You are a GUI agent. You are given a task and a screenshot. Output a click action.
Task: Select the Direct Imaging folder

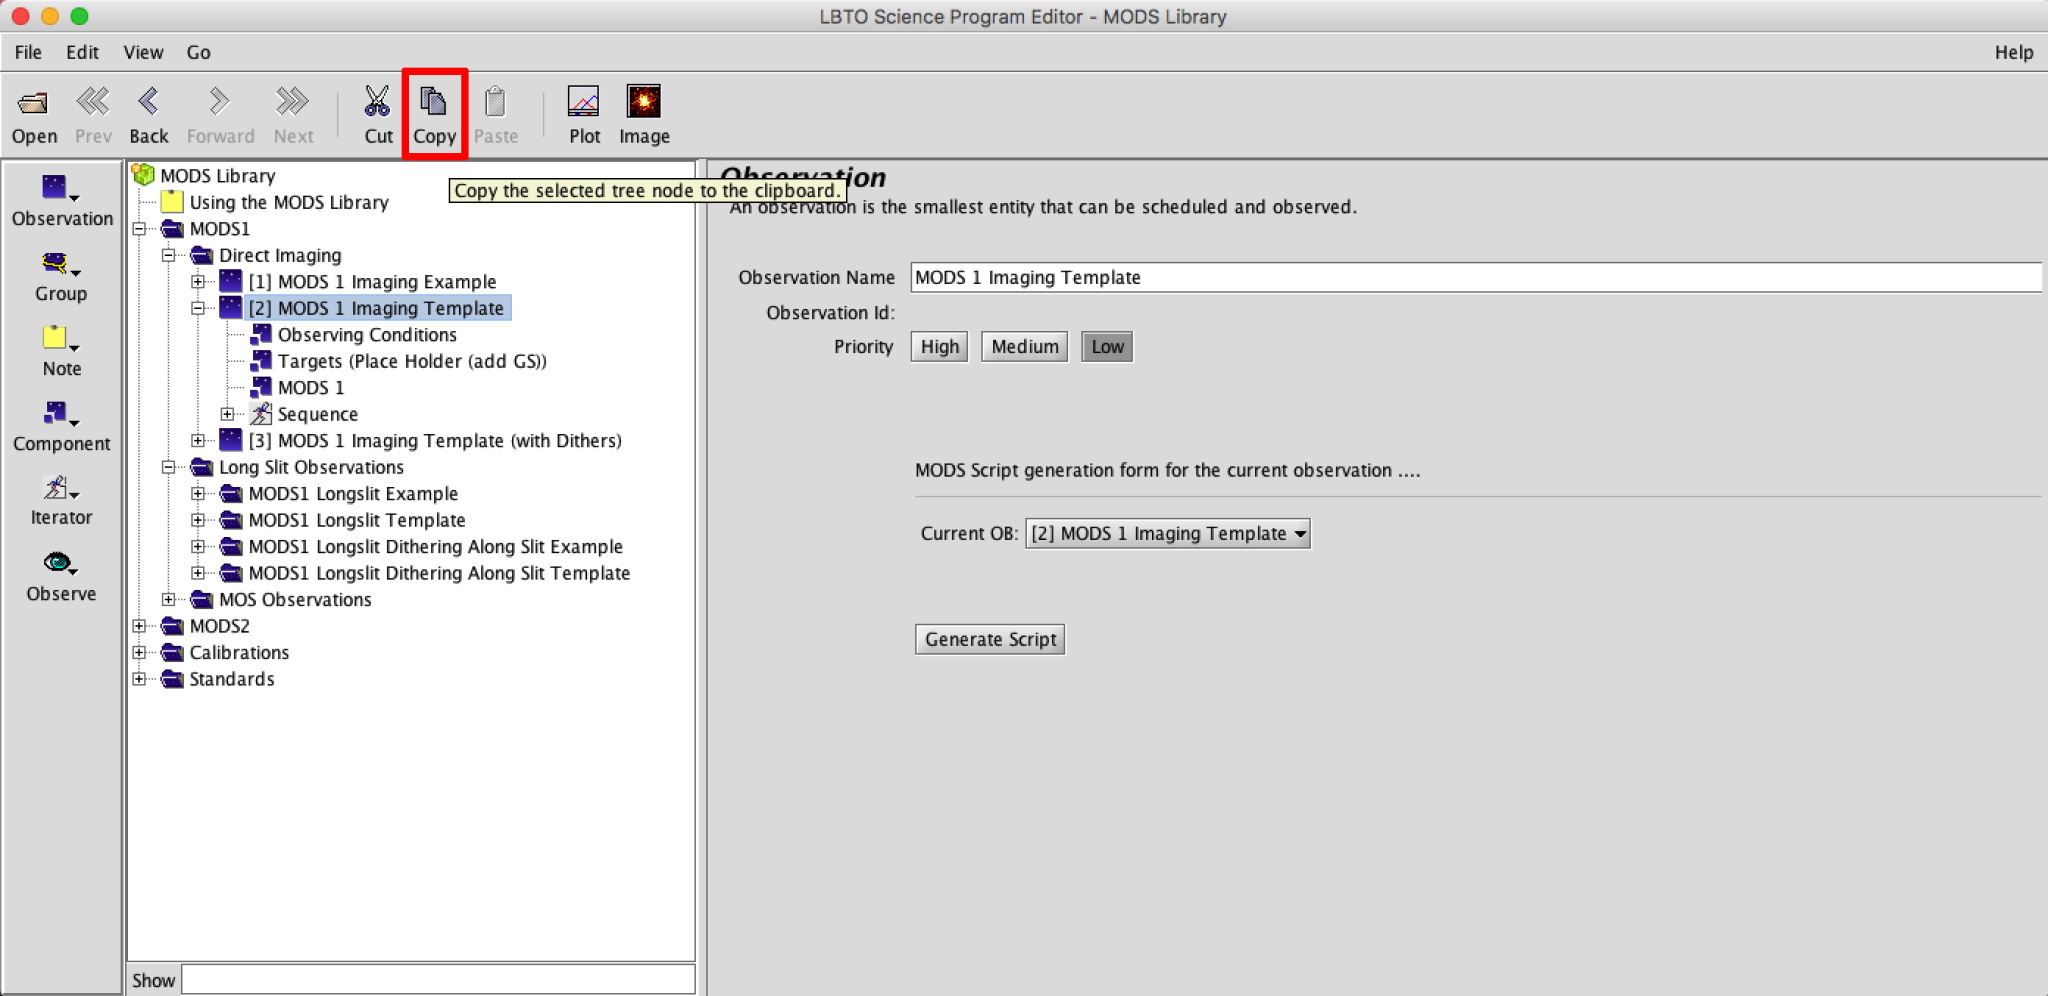pyautogui.click(x=280, y=255)
